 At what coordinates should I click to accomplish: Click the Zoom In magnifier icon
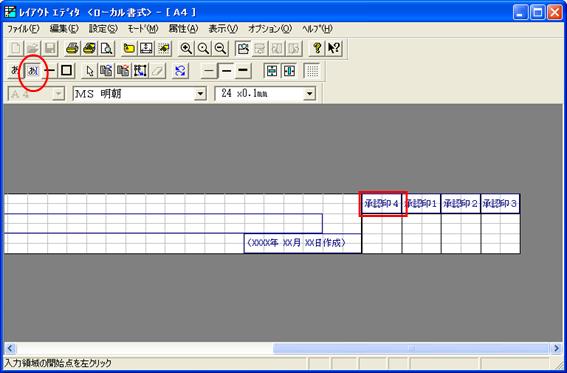pos(186,48)
